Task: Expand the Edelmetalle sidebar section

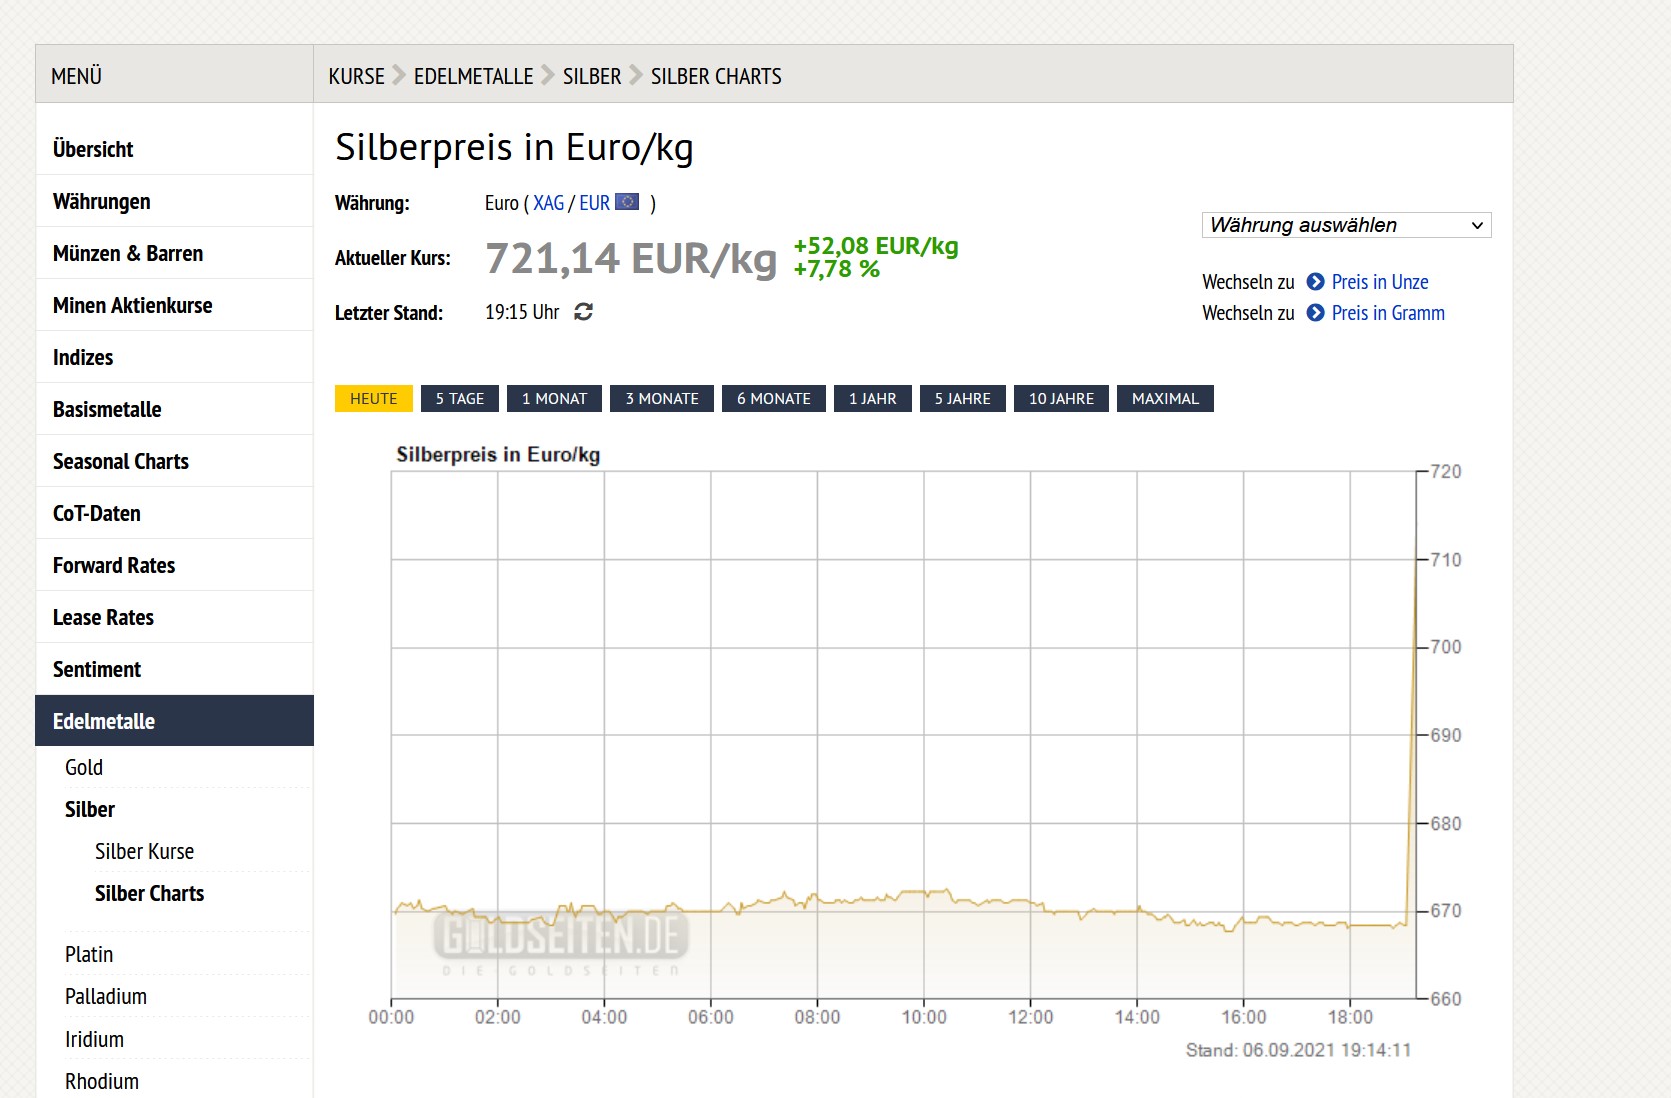Action: 104,721
